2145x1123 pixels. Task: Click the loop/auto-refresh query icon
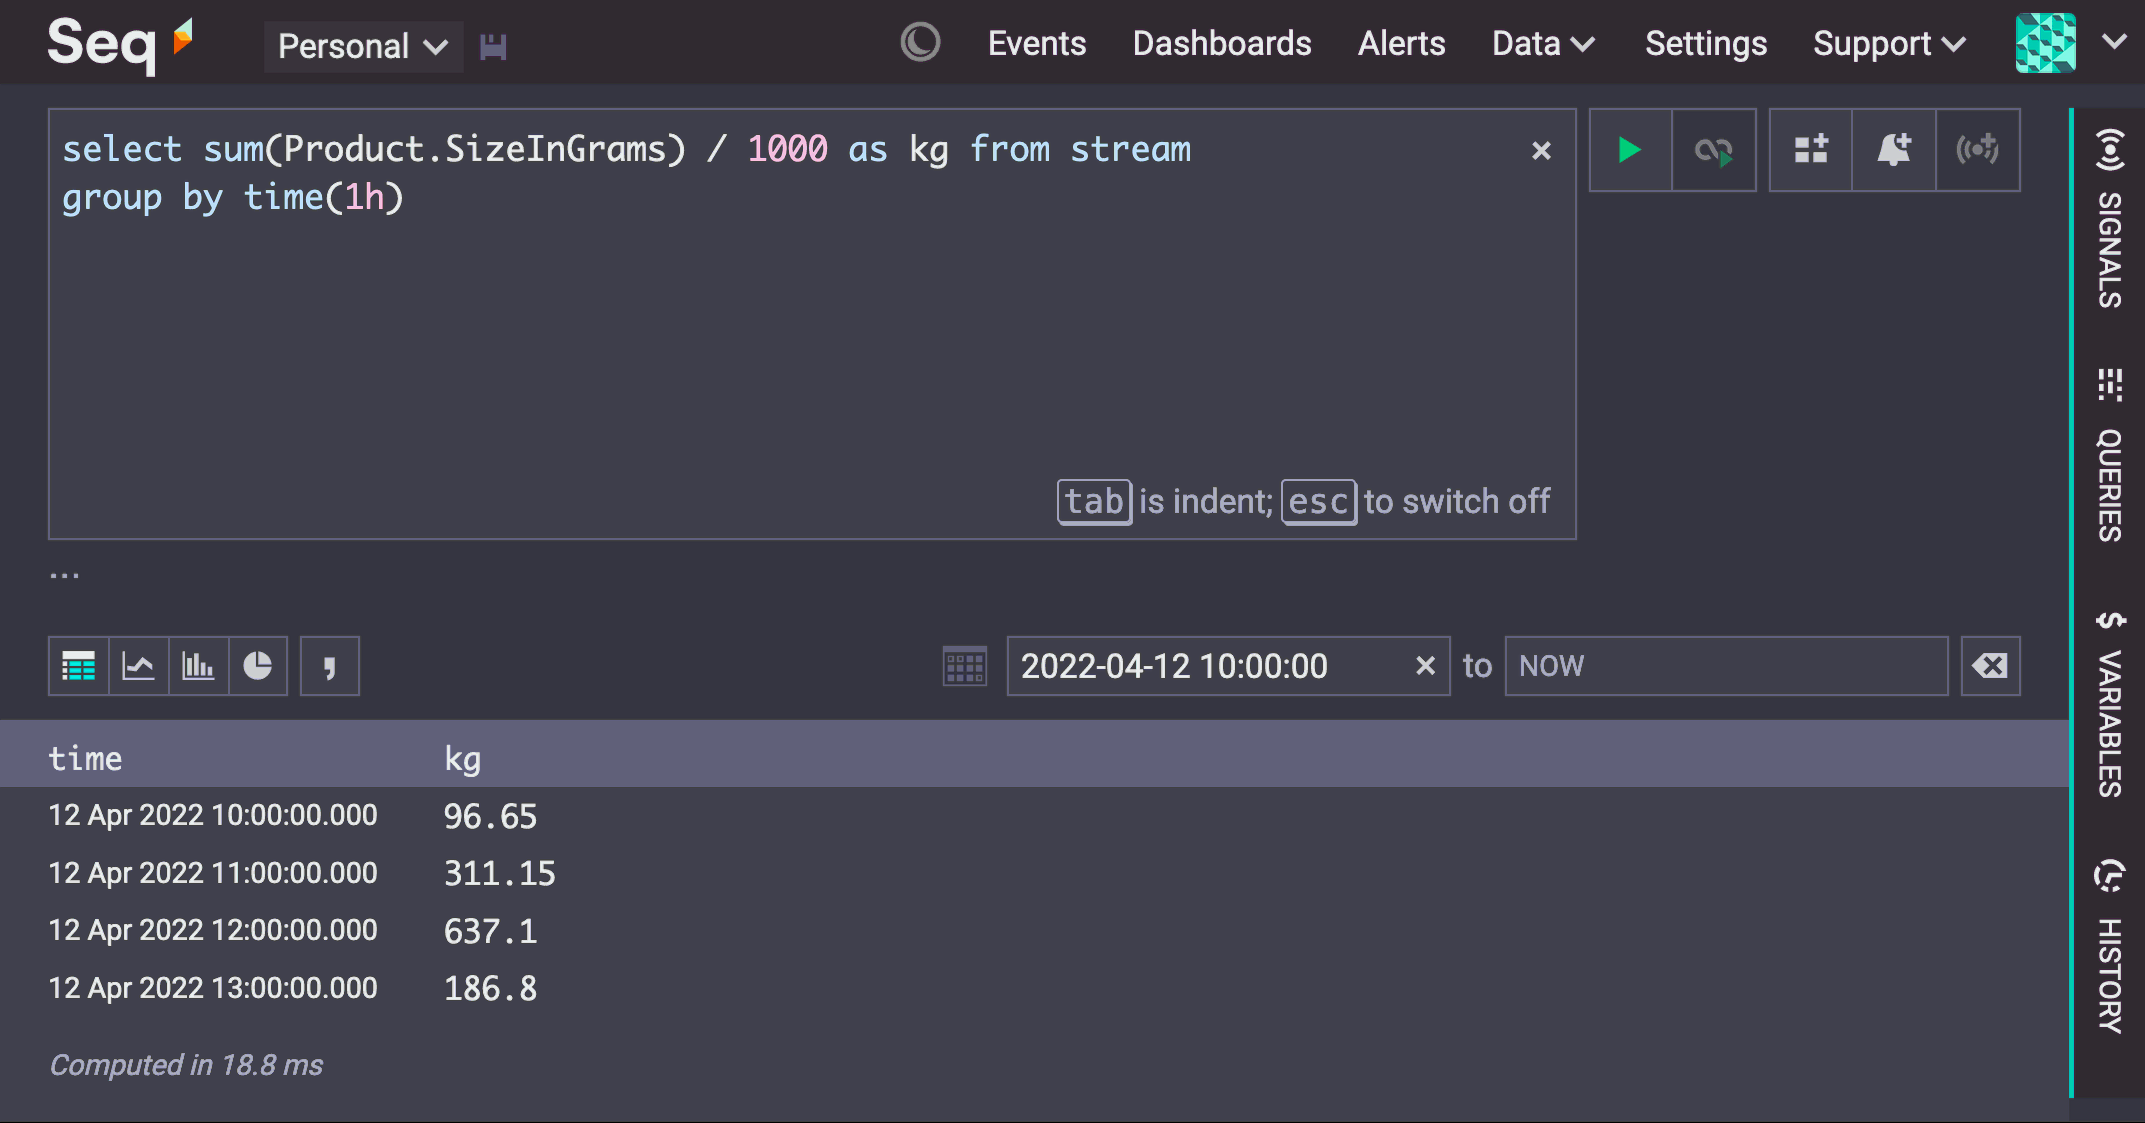pos(1714,150)
